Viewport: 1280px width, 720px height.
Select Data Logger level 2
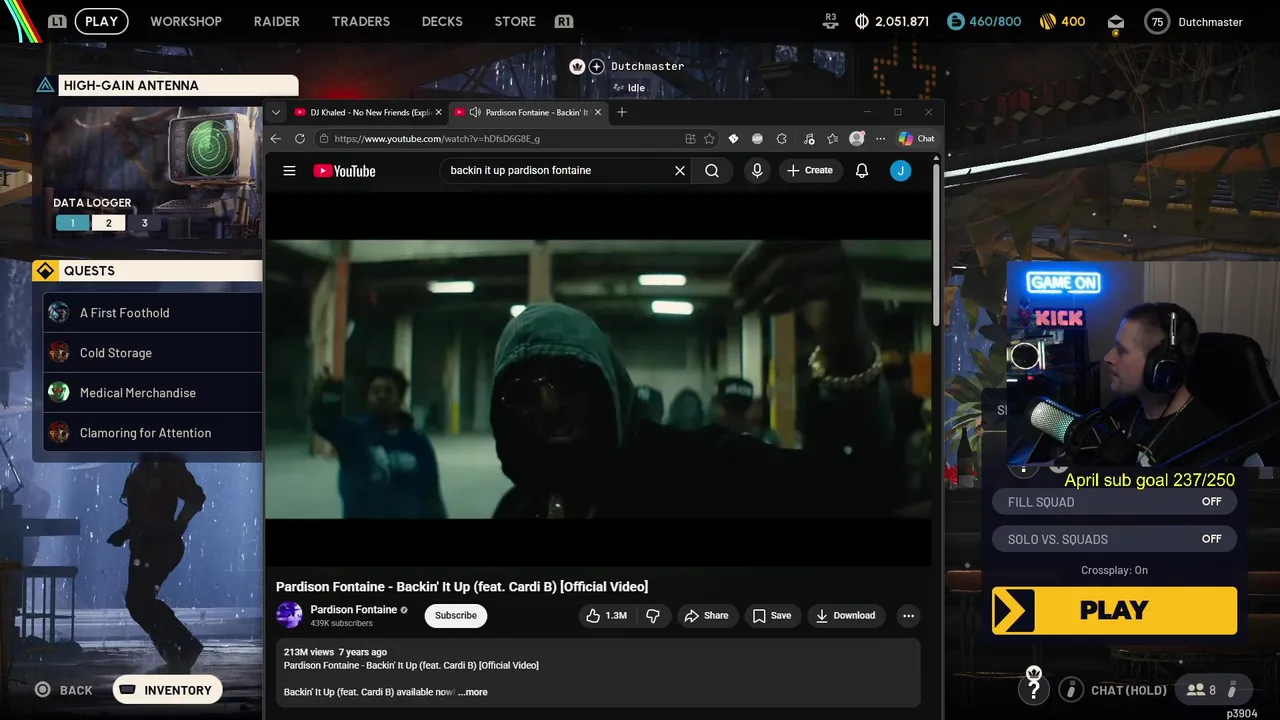109,223
